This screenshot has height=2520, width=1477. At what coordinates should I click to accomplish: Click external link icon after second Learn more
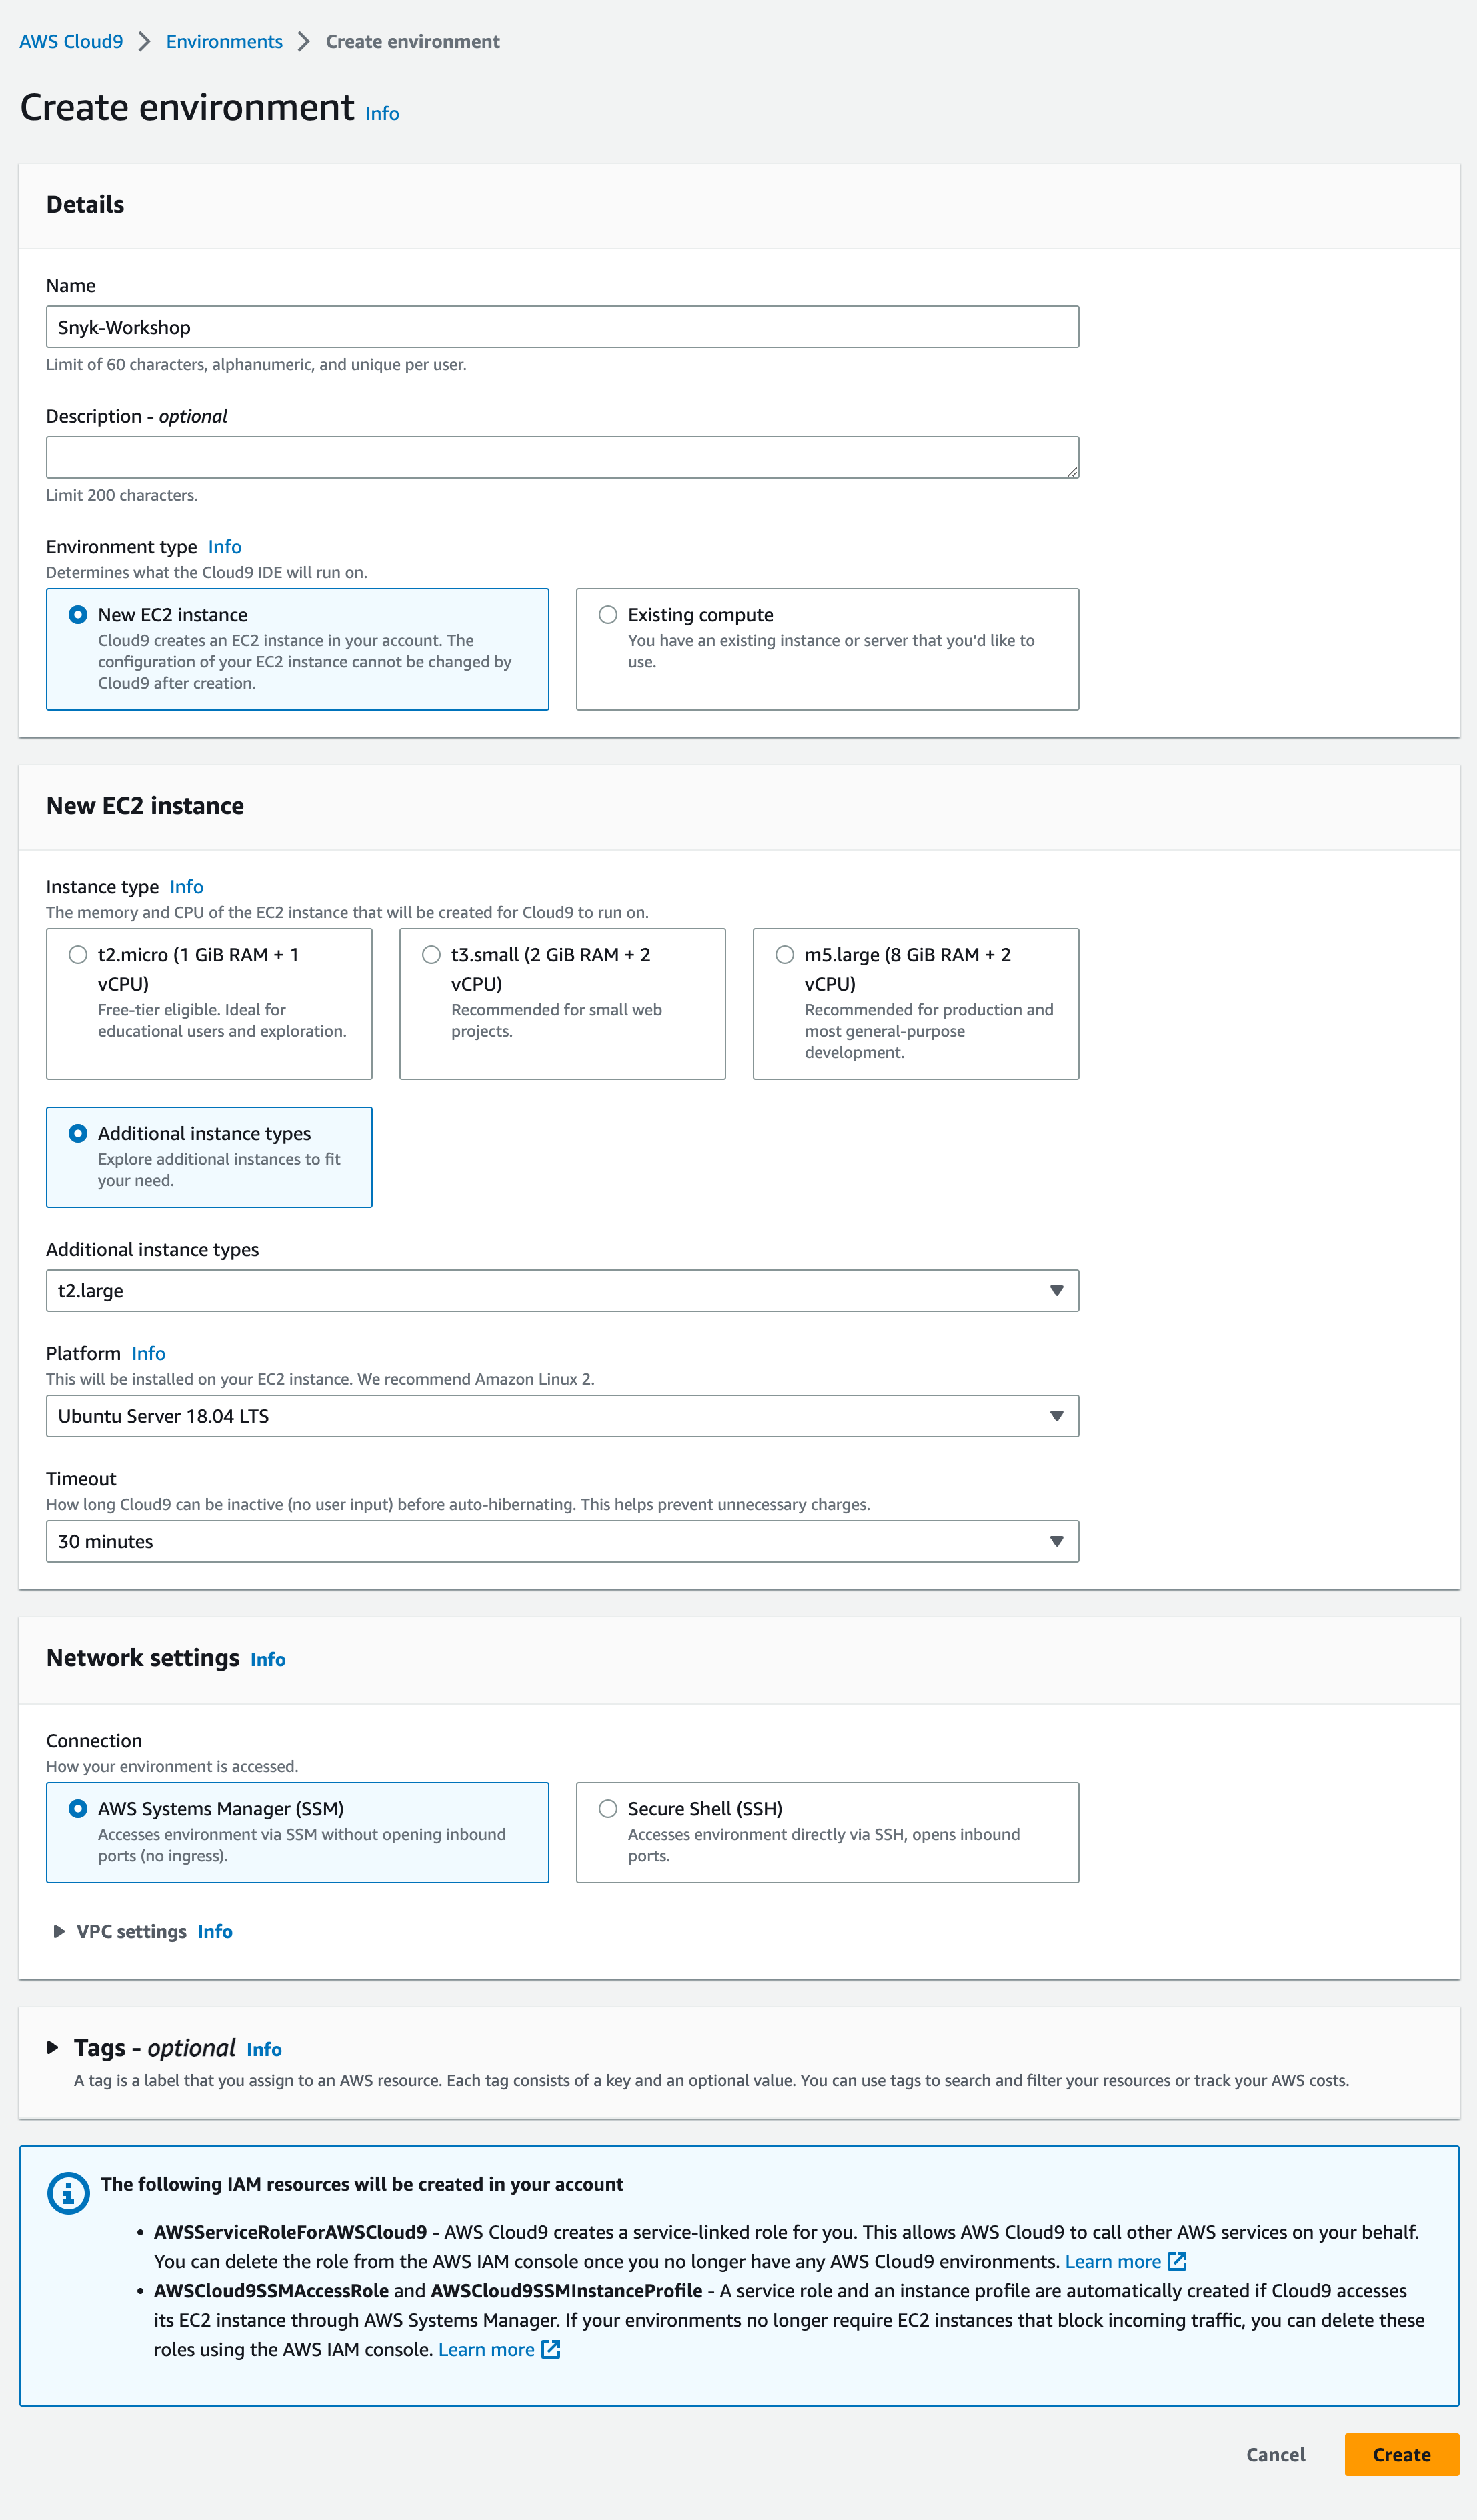pyautogui.click(x=551, y=2349)
